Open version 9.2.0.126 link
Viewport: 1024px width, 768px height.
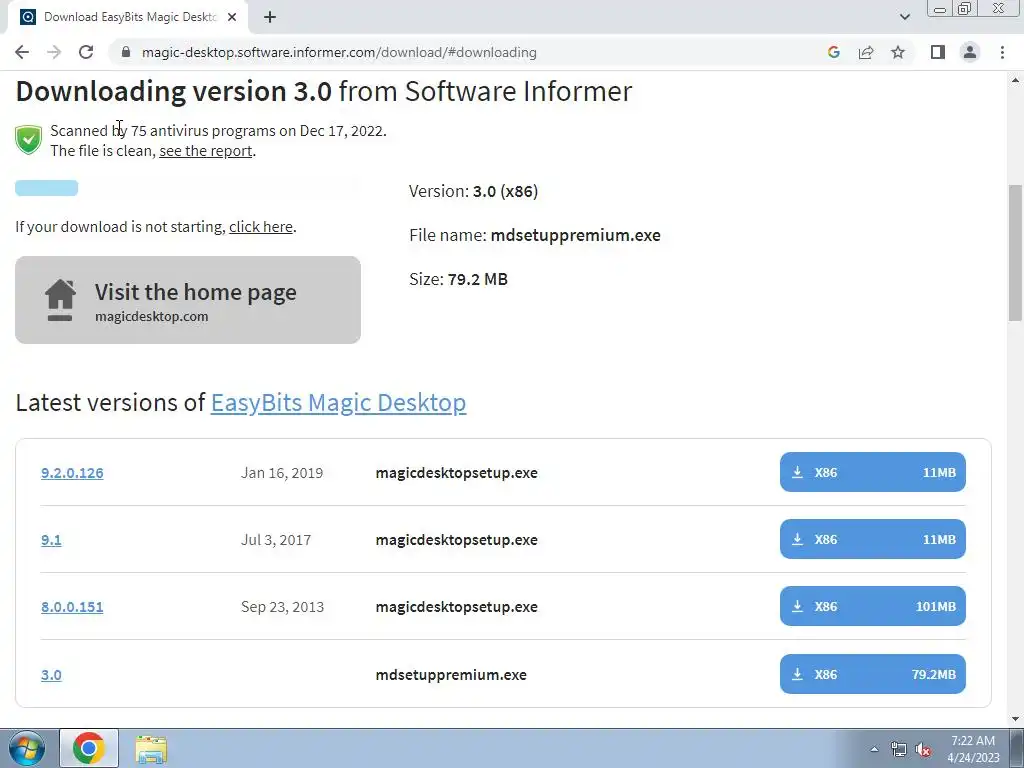[x=72, y=473]
